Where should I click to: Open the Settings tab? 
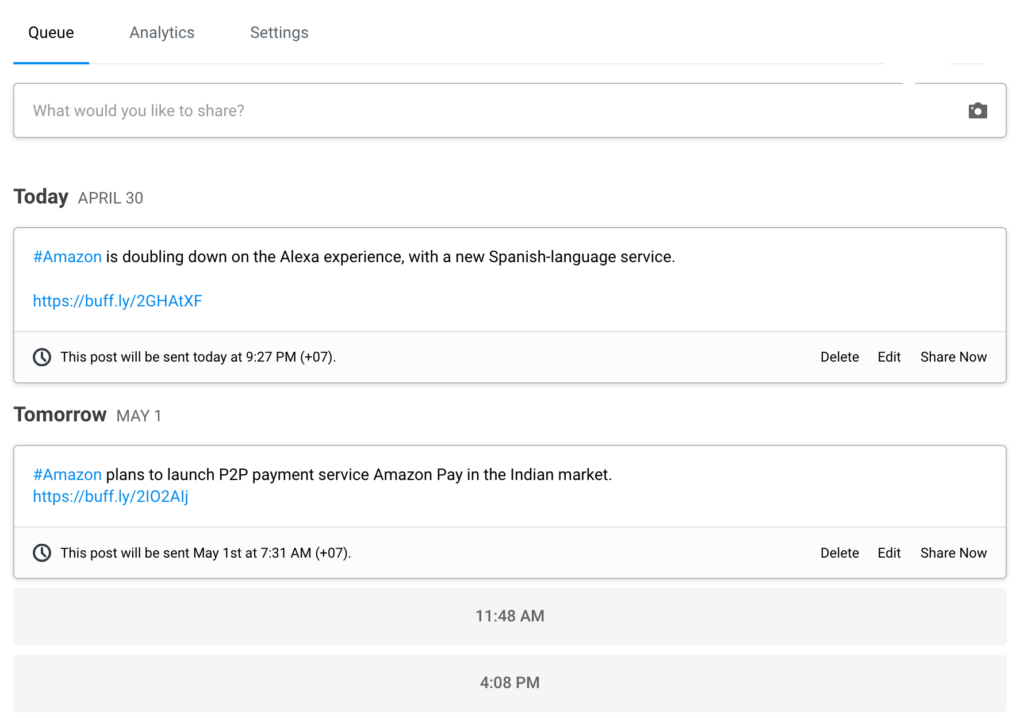pos(278,32)
